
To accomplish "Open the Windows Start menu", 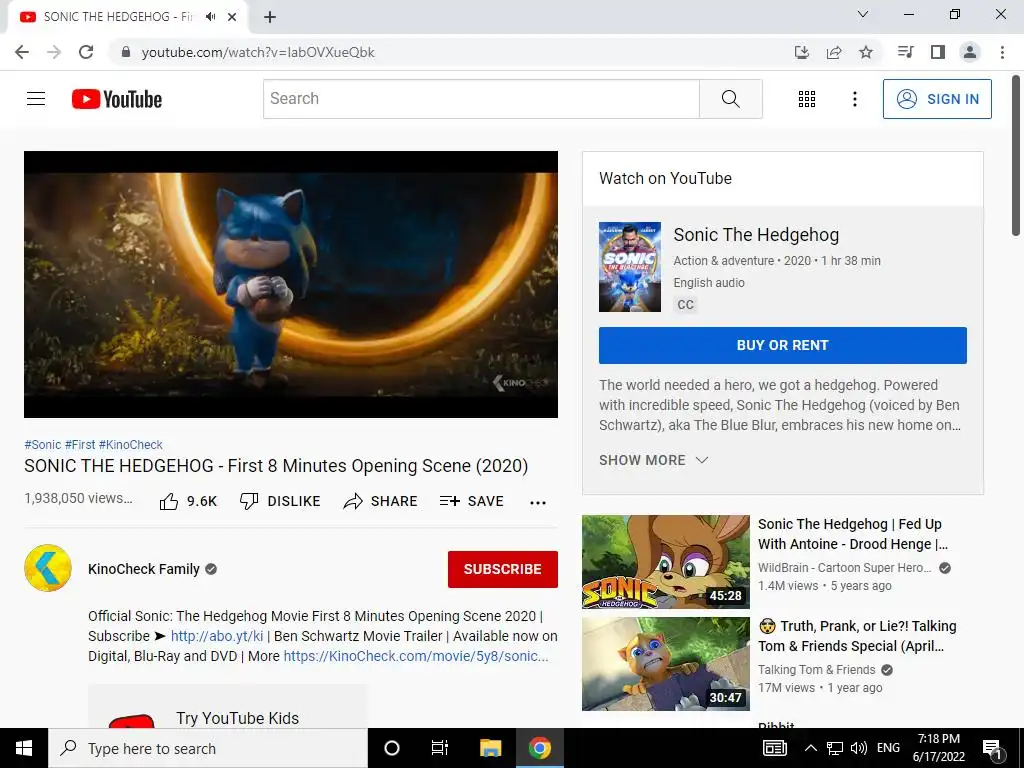I will 24,748.
